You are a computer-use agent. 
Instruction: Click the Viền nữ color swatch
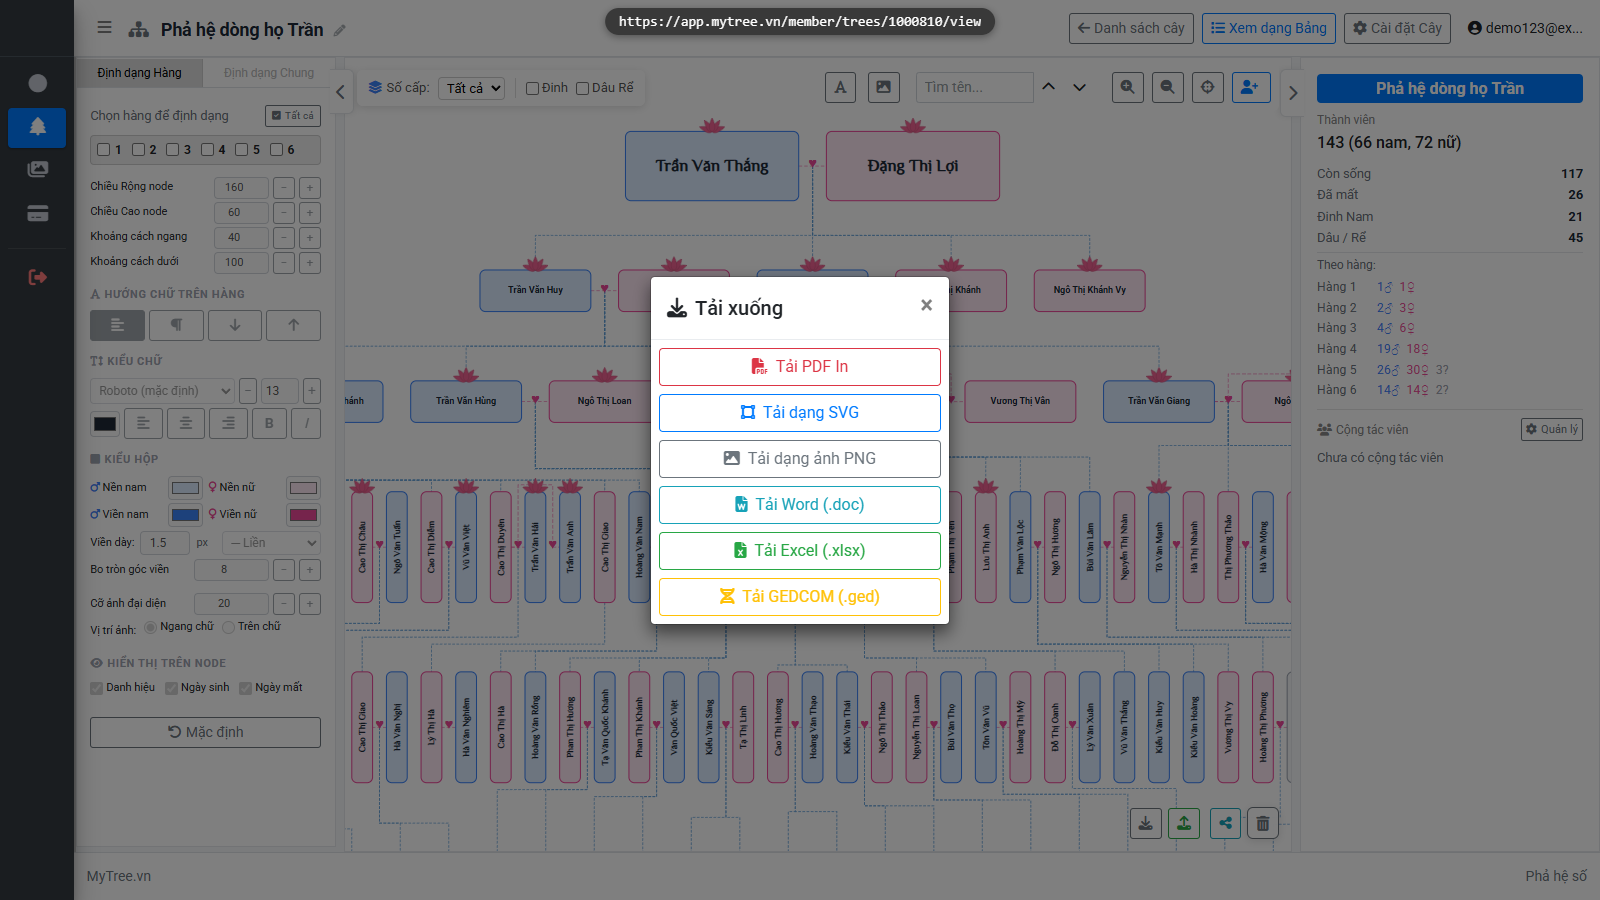tap(303, 515)
